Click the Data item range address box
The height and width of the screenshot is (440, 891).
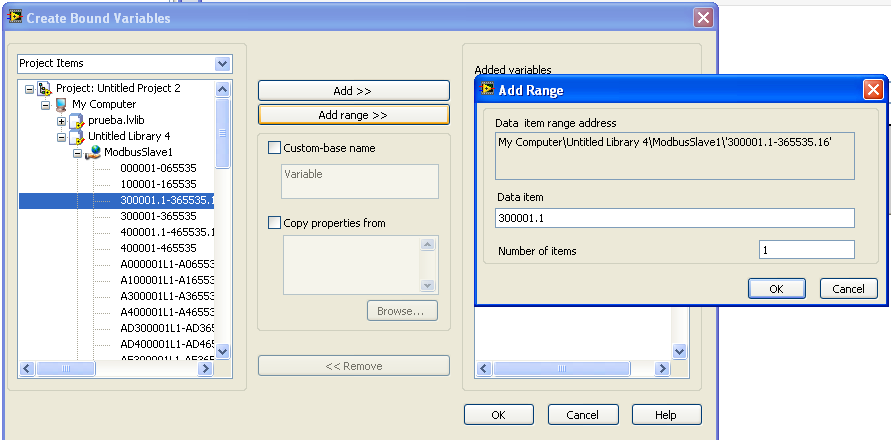(x=675, y=156)
